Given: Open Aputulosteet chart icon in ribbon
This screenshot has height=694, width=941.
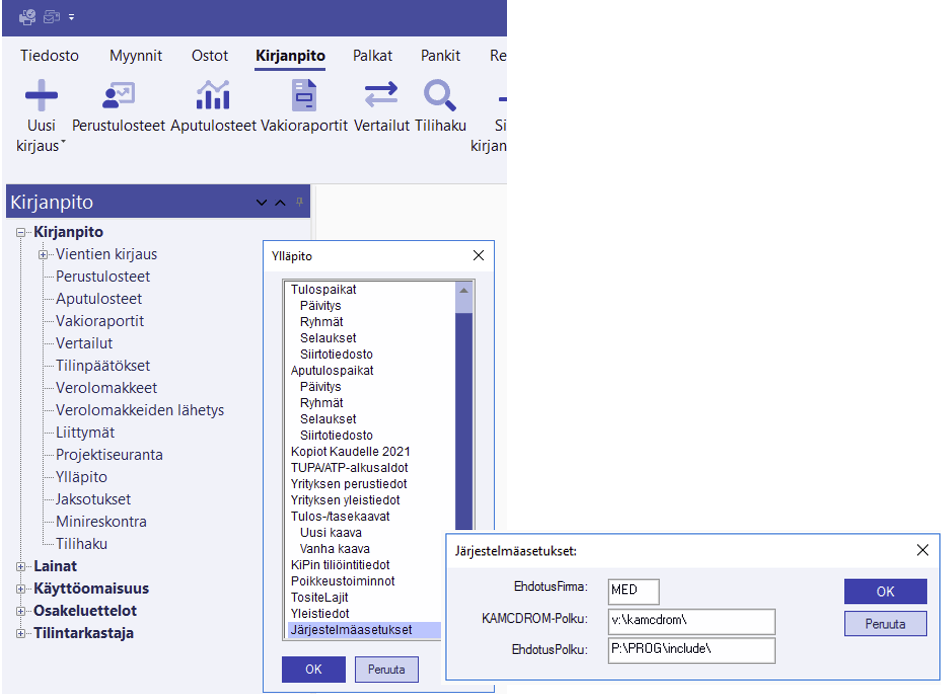Looking at the screenshot, I should pyautogui.click(x=213, y=97).
